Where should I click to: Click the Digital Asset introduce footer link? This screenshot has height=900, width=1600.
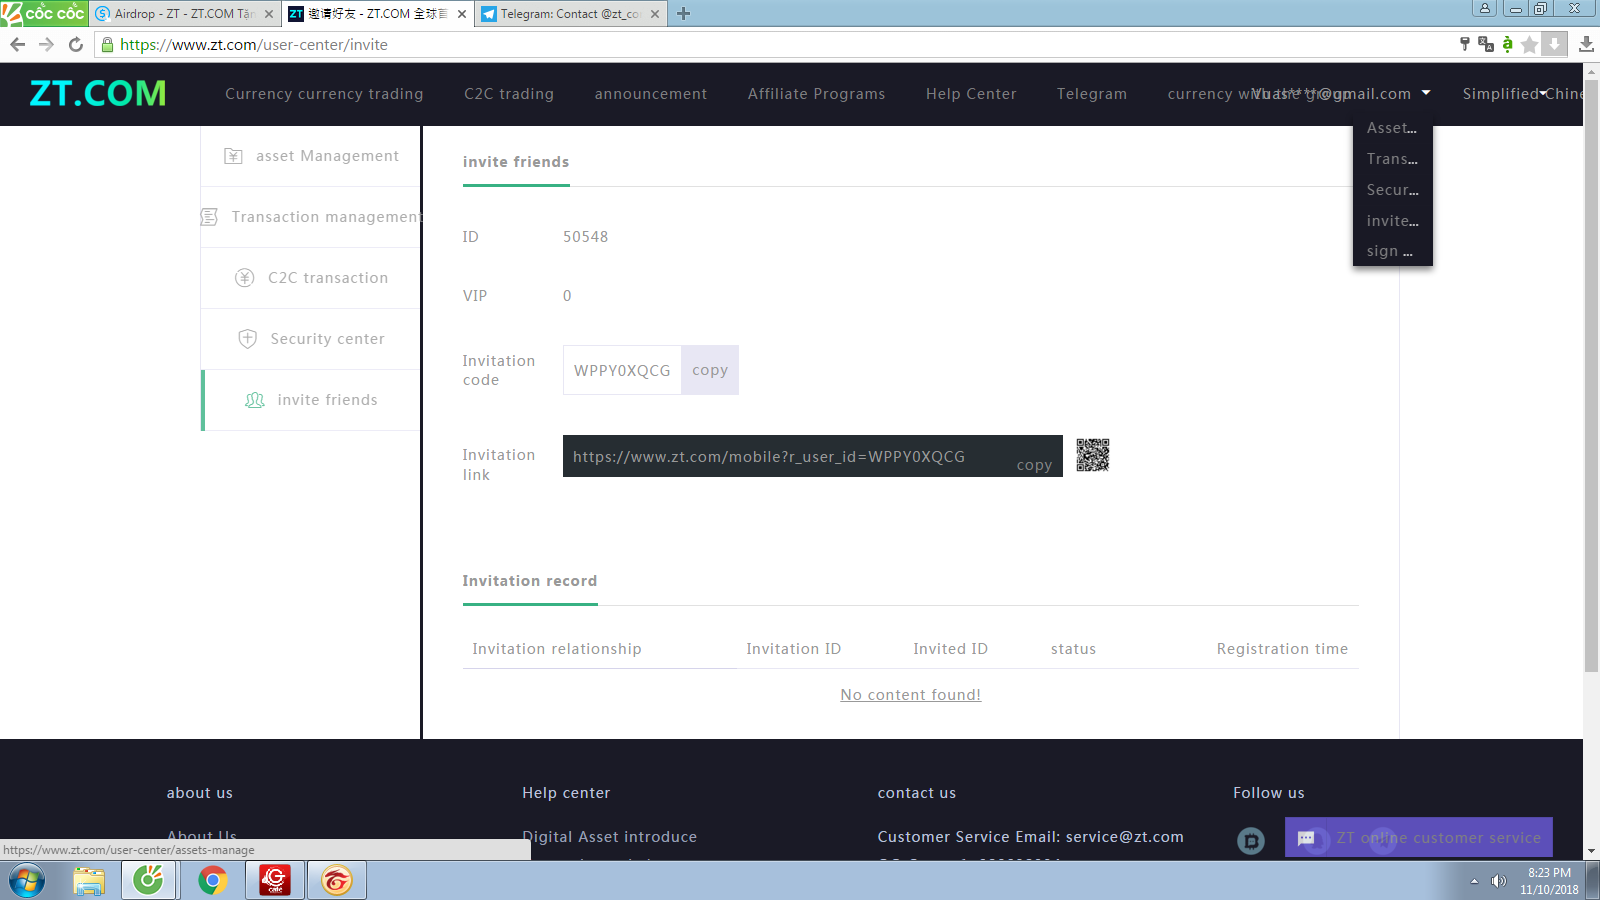click(610, 837)
